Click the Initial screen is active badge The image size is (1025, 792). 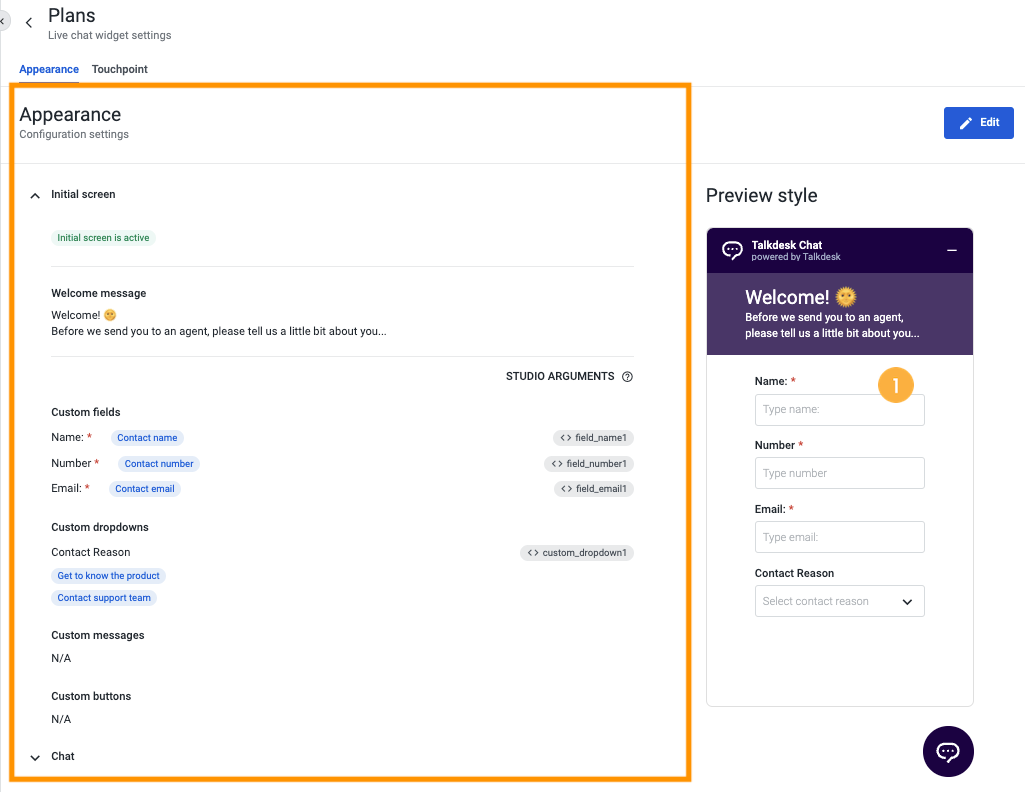[103, 238]
